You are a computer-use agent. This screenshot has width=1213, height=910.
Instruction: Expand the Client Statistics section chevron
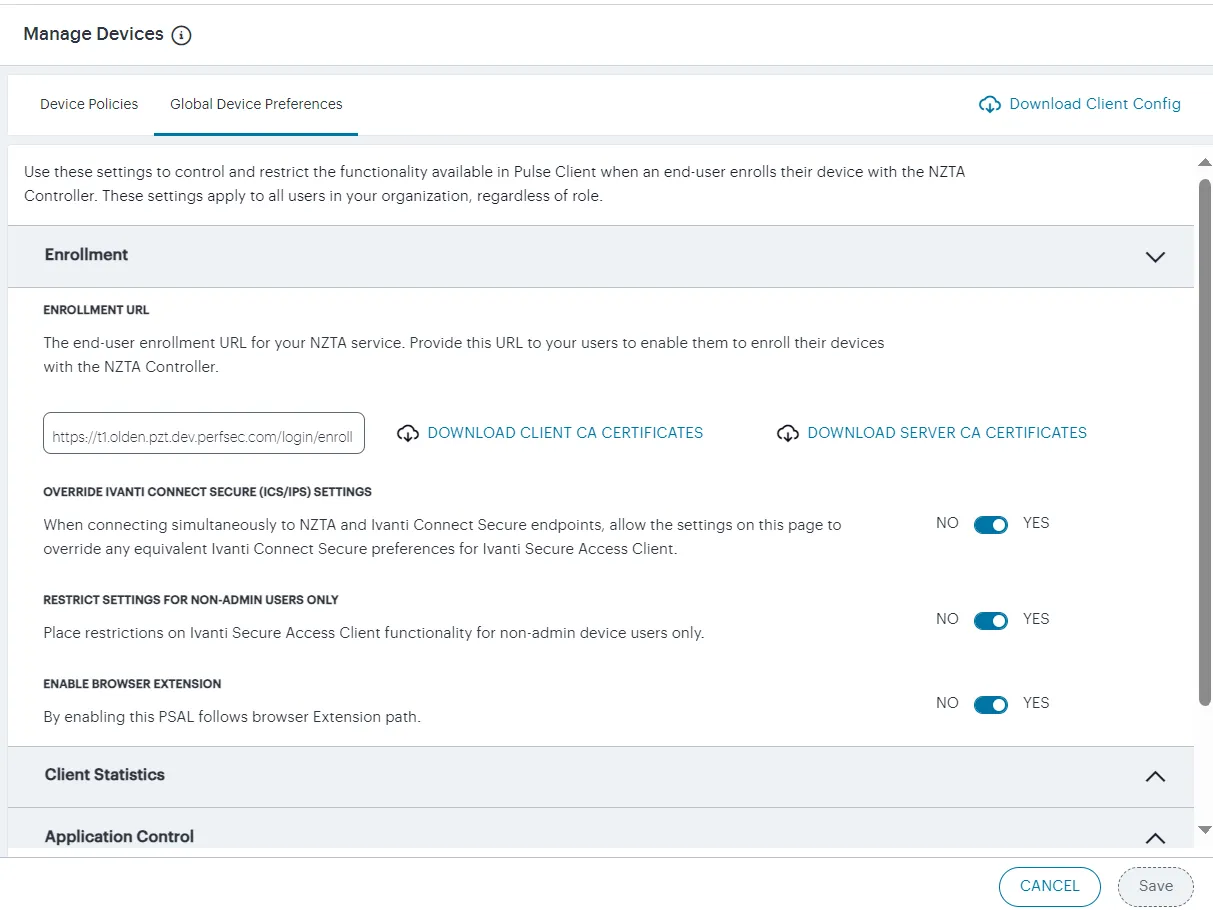click(x=1155, y=776)
